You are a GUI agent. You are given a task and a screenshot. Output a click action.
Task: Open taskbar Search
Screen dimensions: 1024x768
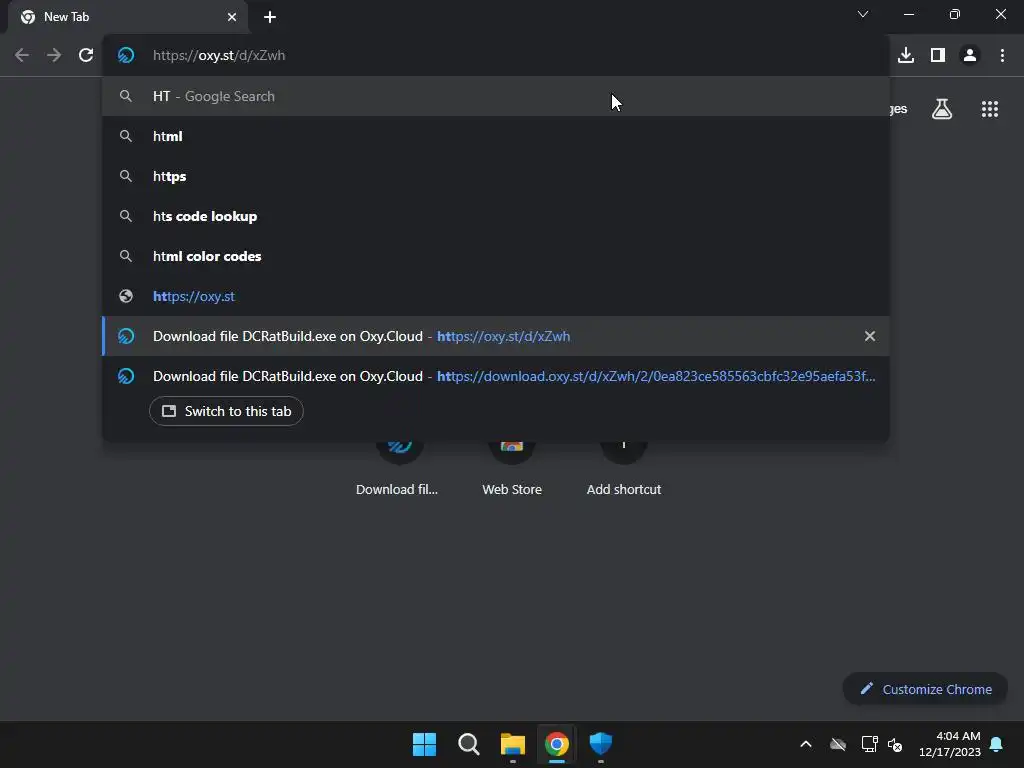468,744
